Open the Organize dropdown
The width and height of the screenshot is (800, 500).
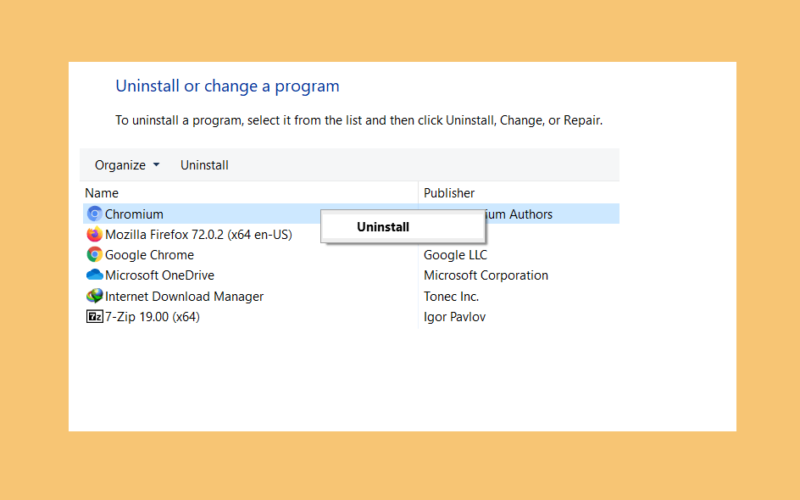(127, 165)
